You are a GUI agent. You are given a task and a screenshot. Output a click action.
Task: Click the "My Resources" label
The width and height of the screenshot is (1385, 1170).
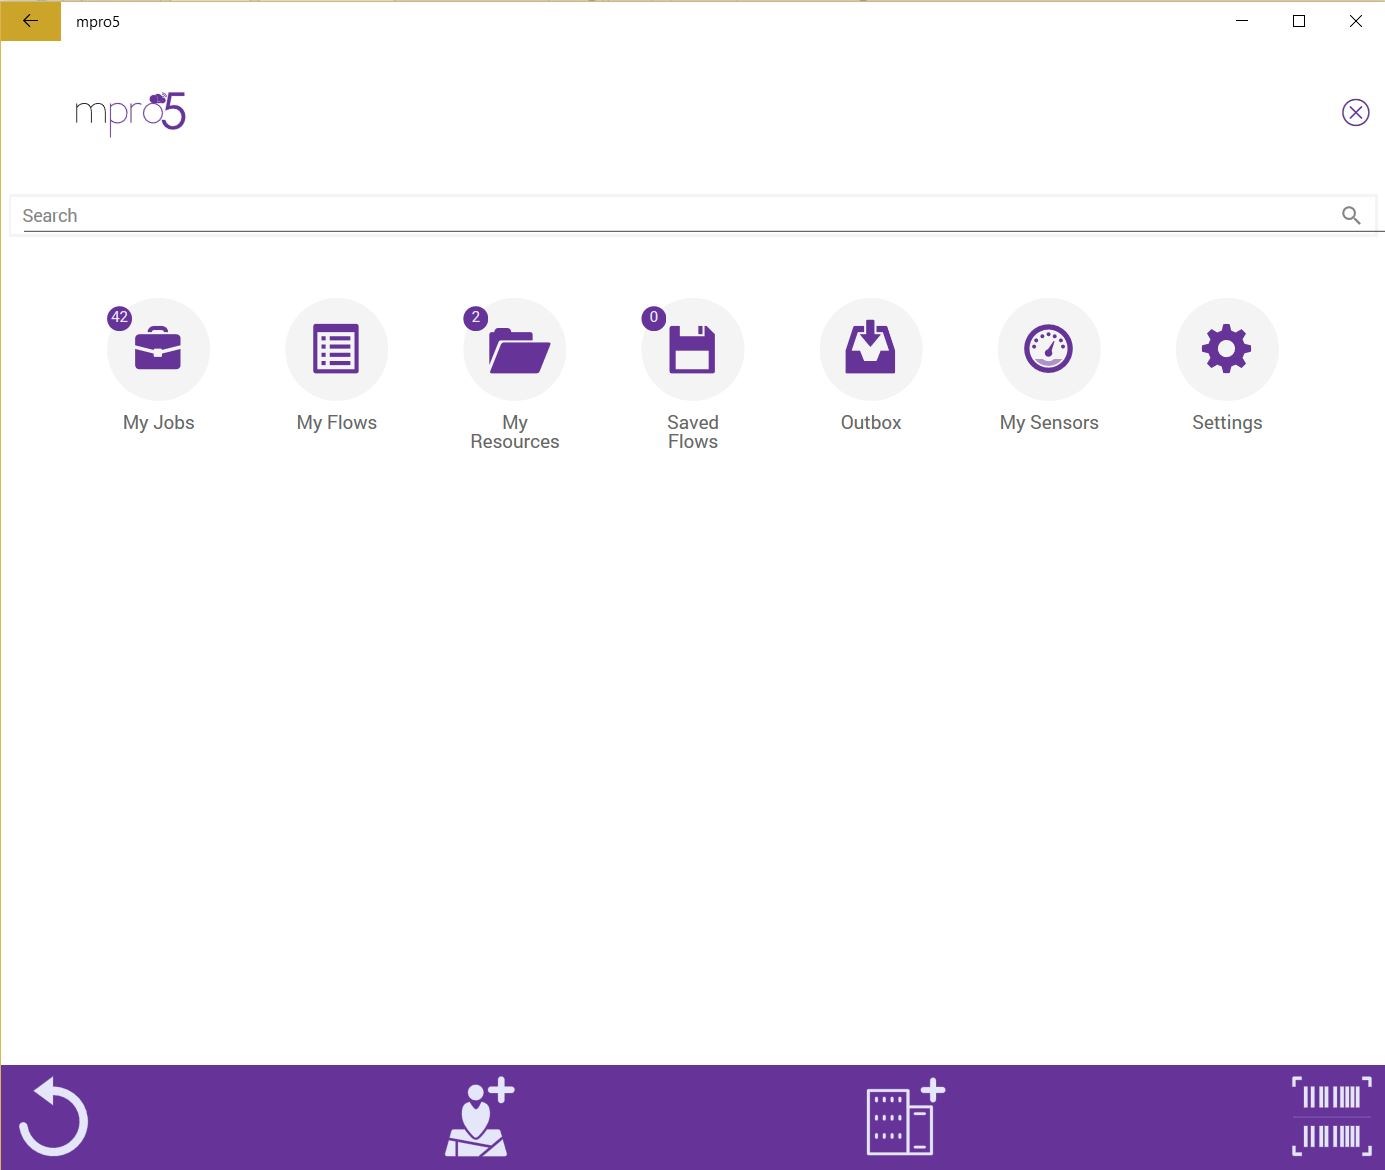(515, 432)
